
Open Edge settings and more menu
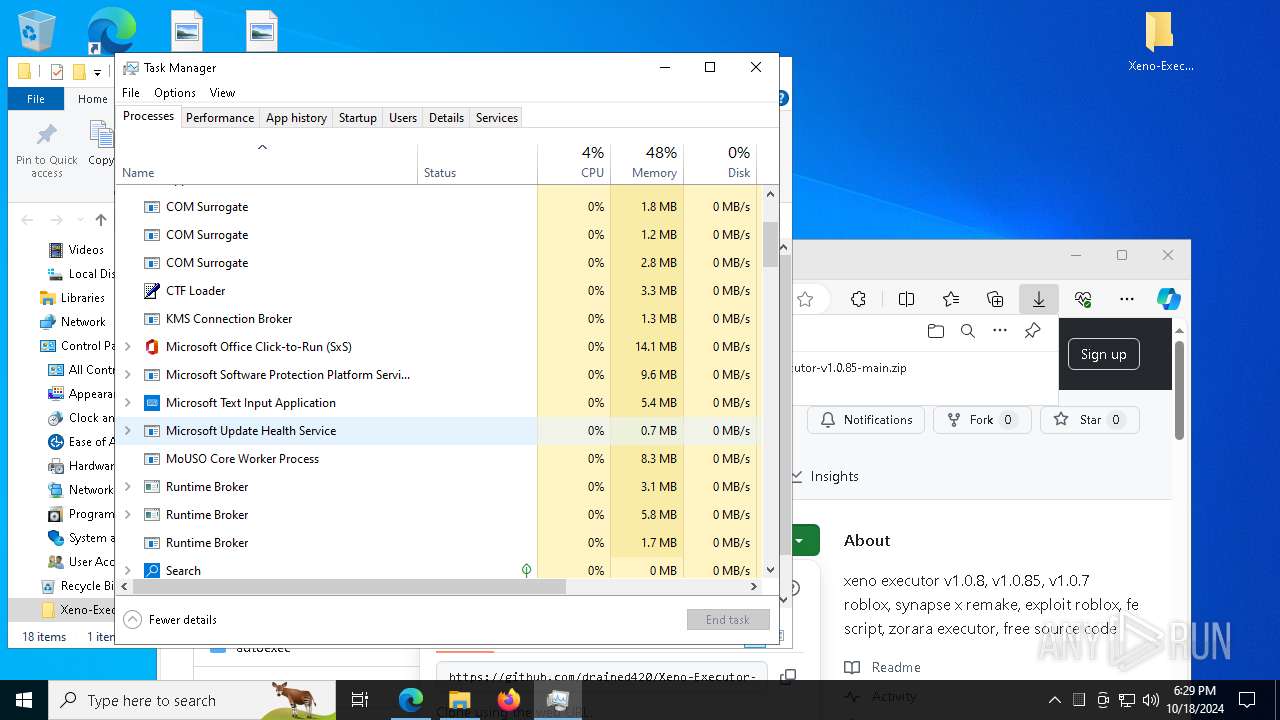[x=1127, y=299]
